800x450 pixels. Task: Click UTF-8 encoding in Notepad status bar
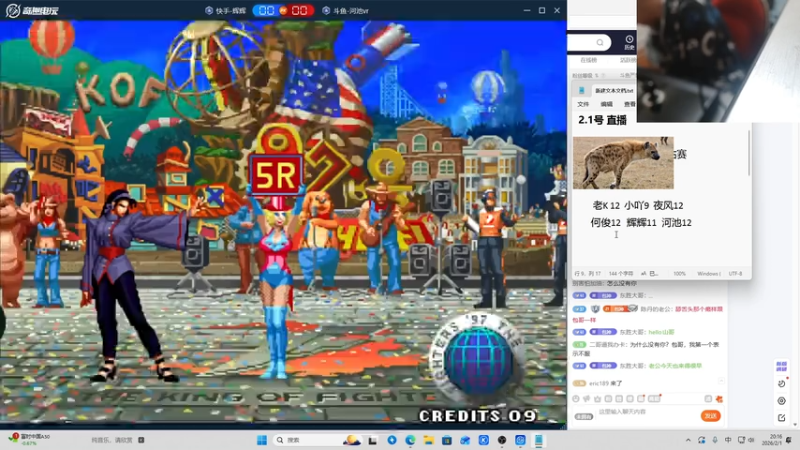(735, 274)
